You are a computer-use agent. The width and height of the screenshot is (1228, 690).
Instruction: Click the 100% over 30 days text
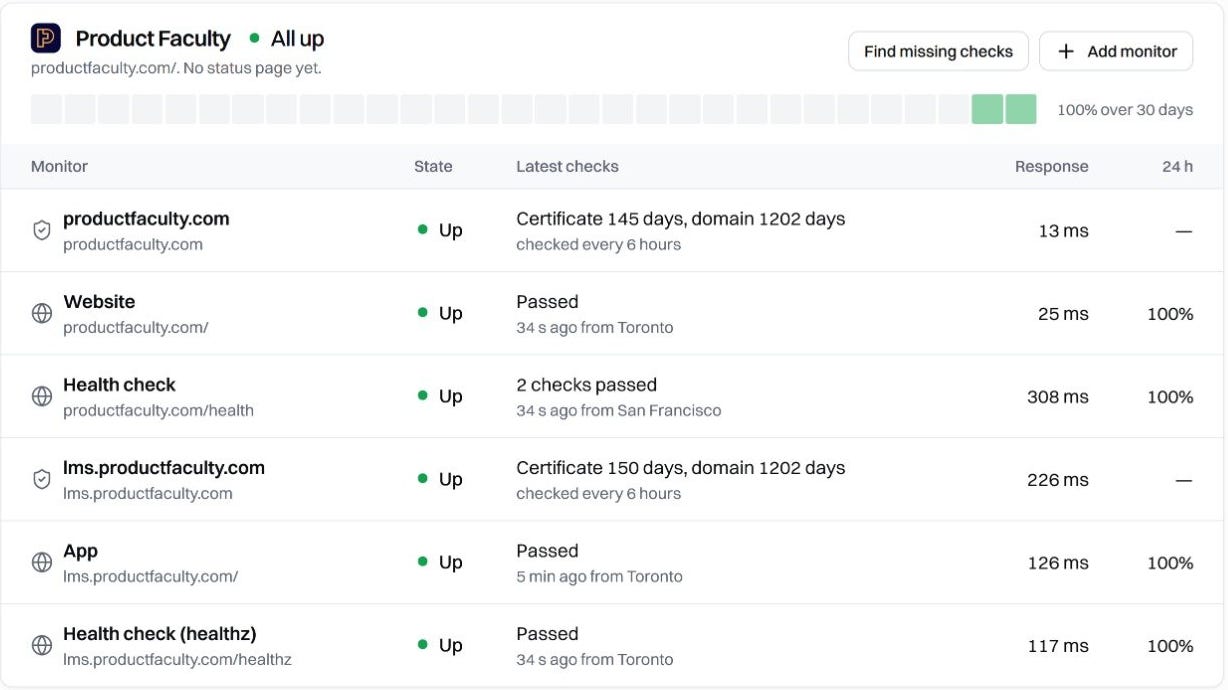point(1125,110)
